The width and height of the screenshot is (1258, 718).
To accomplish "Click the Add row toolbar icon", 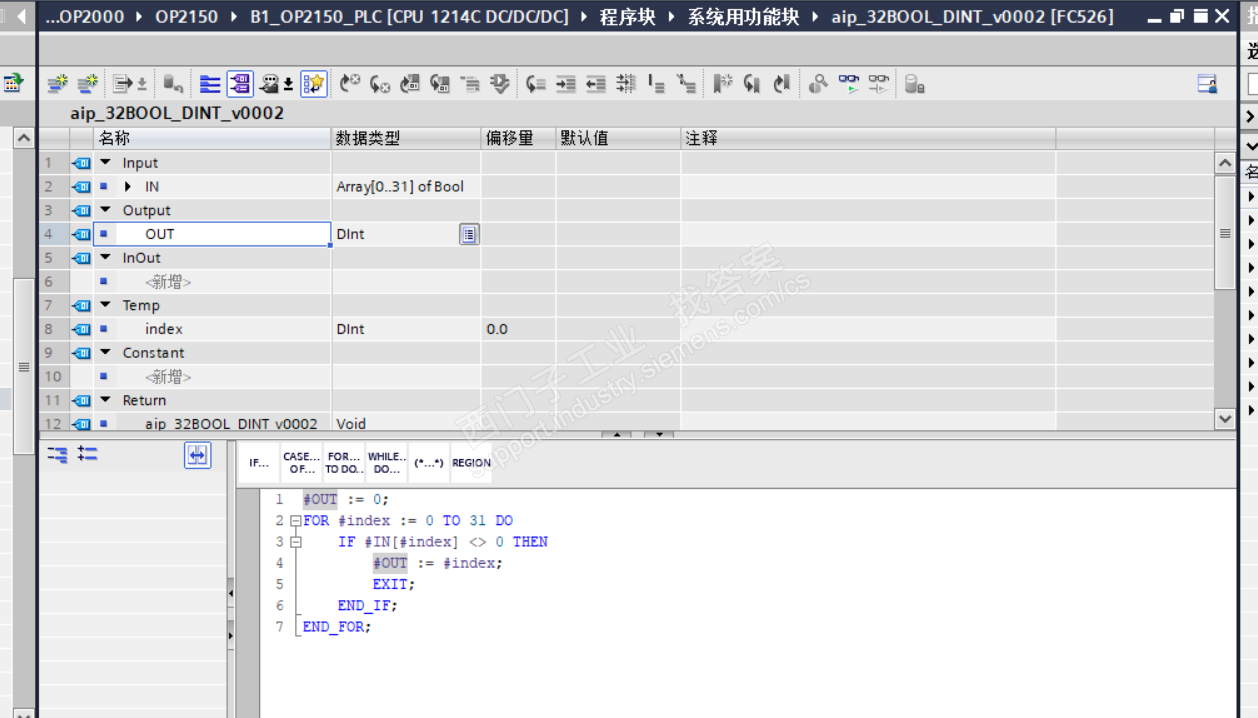I will 88,84.
